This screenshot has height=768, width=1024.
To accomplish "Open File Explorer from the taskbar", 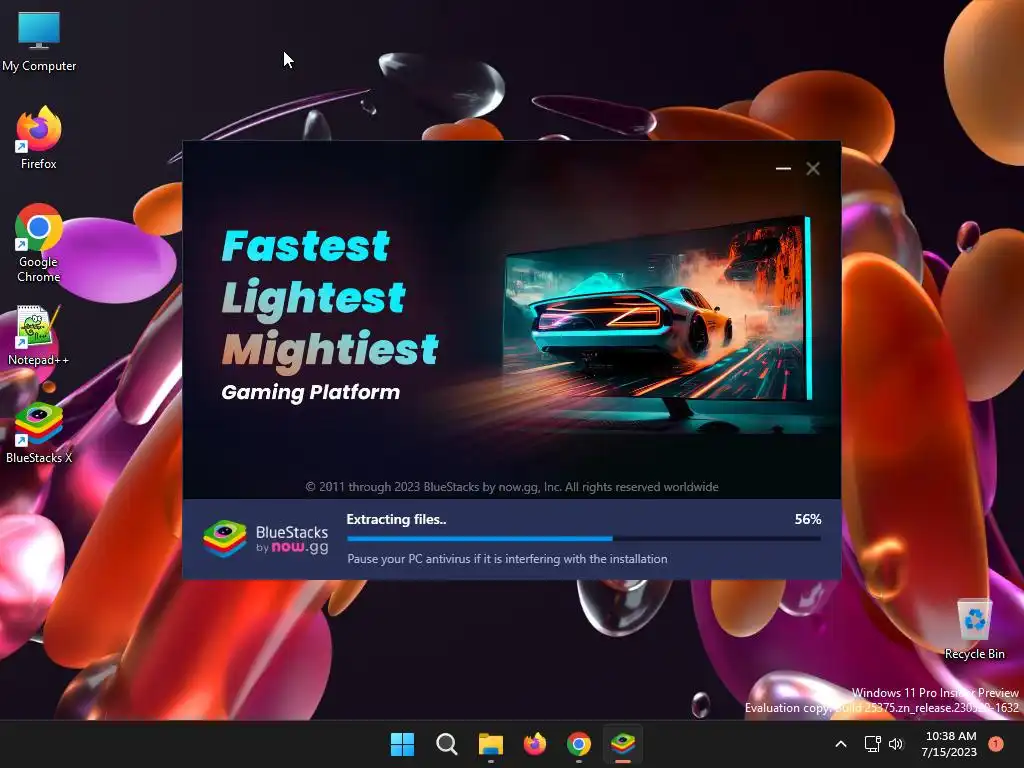I will [491, 744].
